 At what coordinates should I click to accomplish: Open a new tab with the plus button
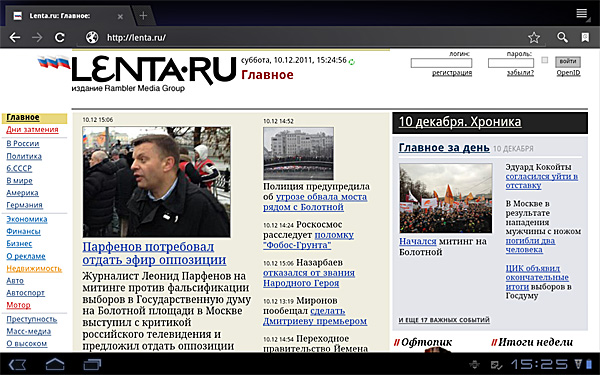tap(143, 15)
